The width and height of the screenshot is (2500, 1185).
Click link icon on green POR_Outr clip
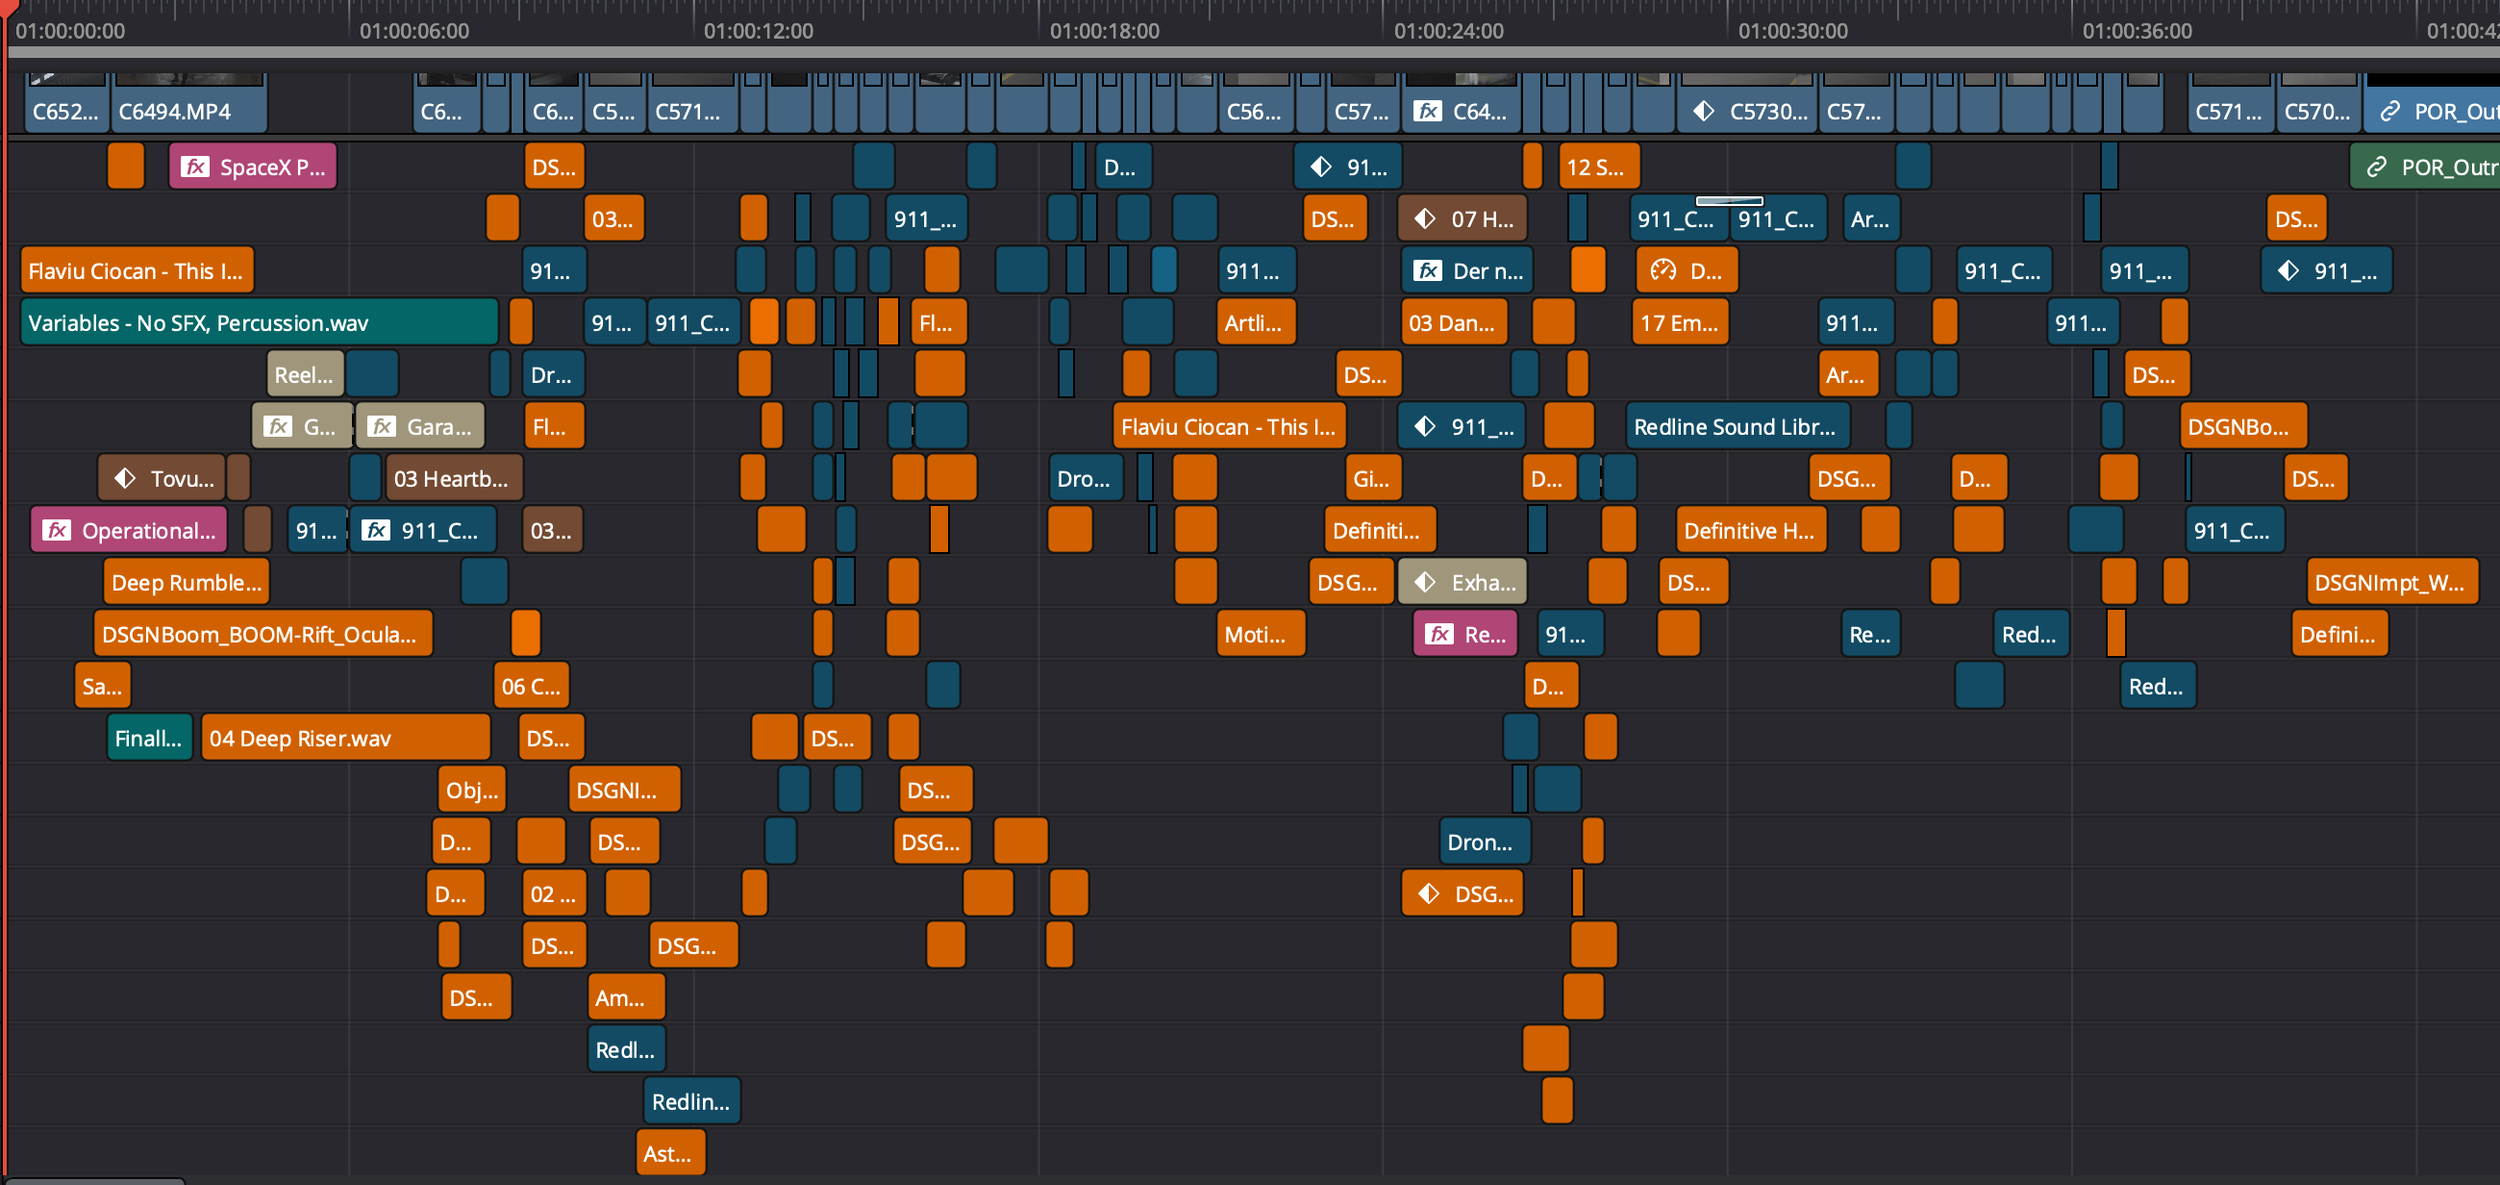(x=2376, y=167)
